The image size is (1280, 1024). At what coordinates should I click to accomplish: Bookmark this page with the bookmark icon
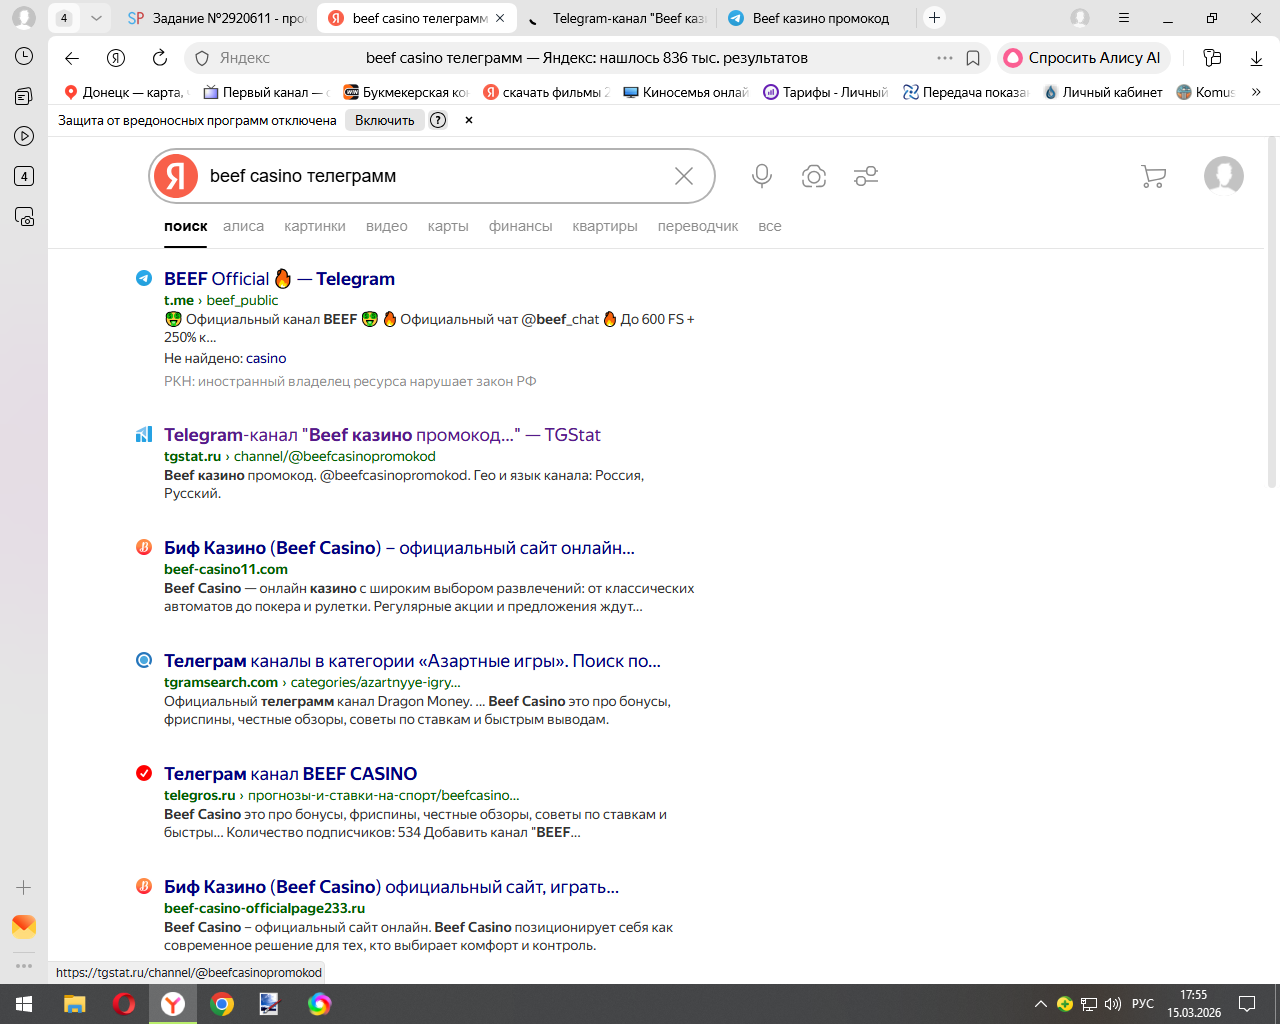[x=973, y=58]
